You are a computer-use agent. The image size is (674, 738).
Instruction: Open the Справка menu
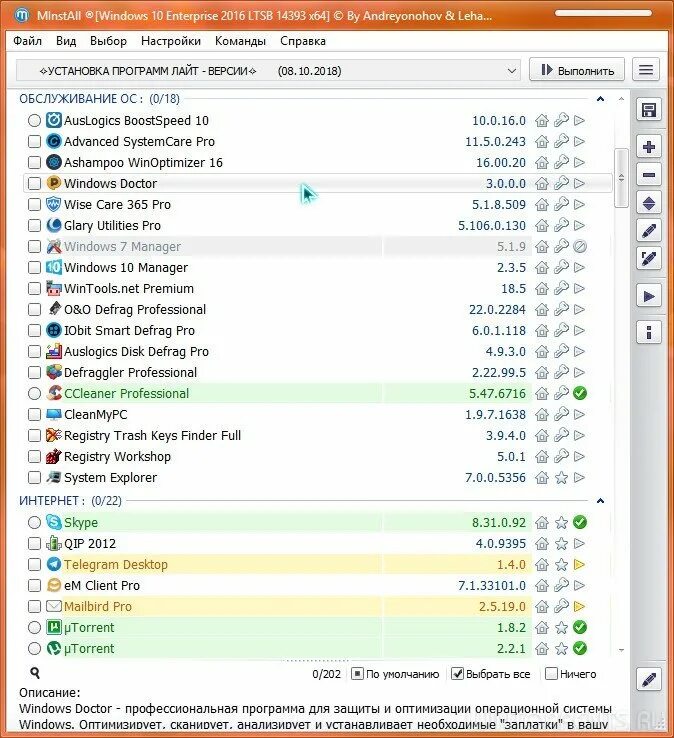(303, 41)
